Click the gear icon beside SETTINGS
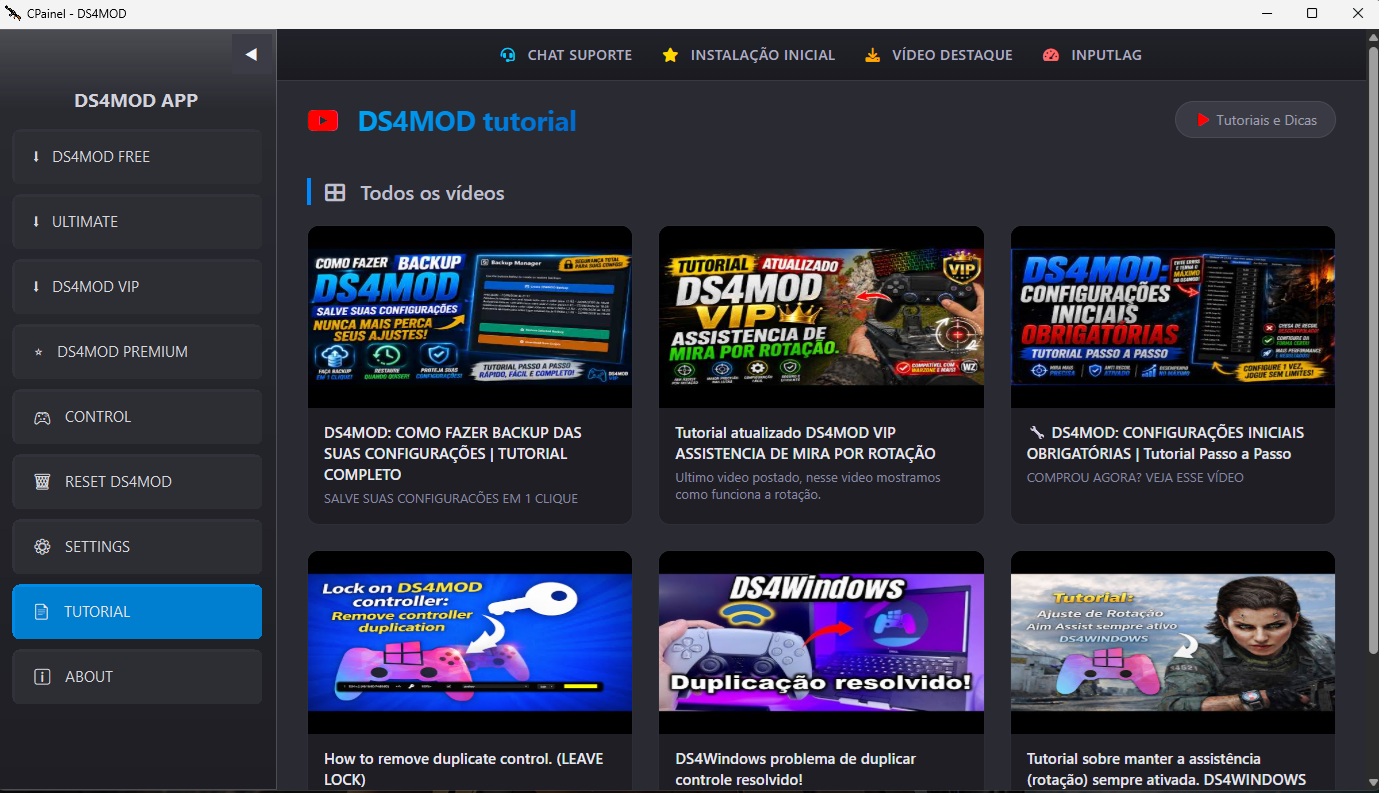The height and width of the screenshot is (793, 1400). [x=42, y=547]
